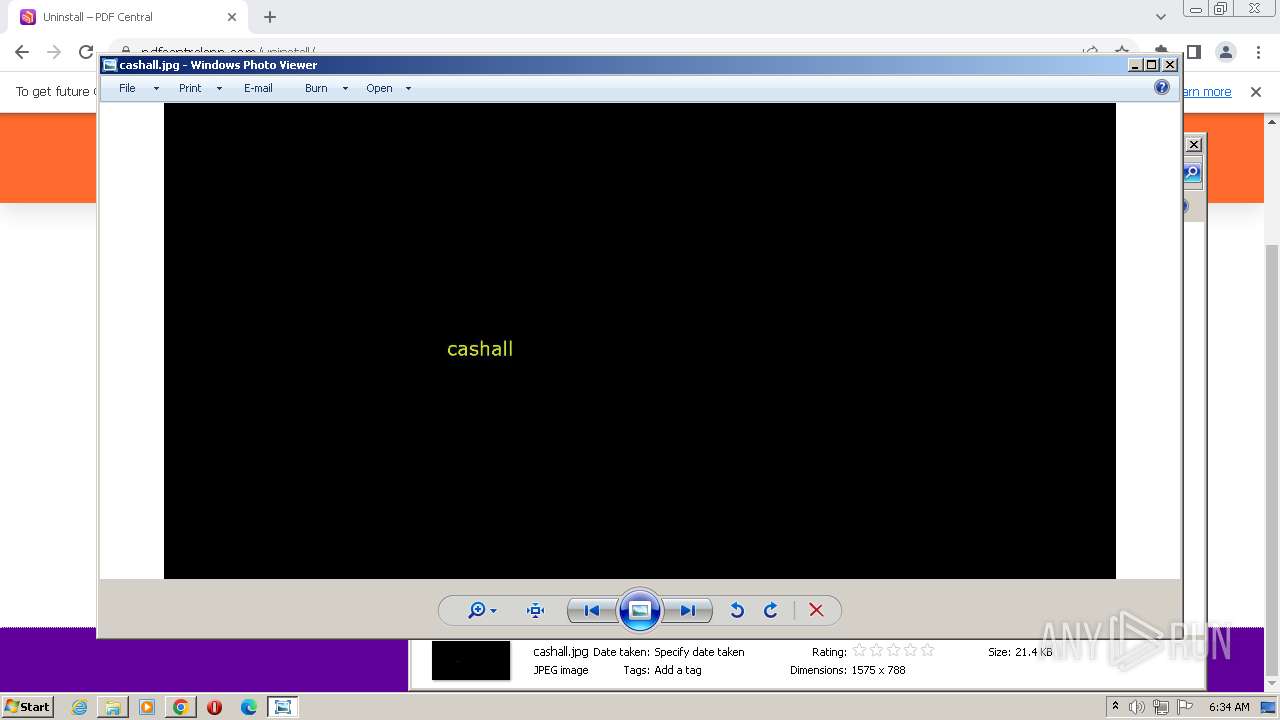Click the Photo Viewer taskbar button
This screenshot has height=720, width=1280.
(x=283, y=707)
